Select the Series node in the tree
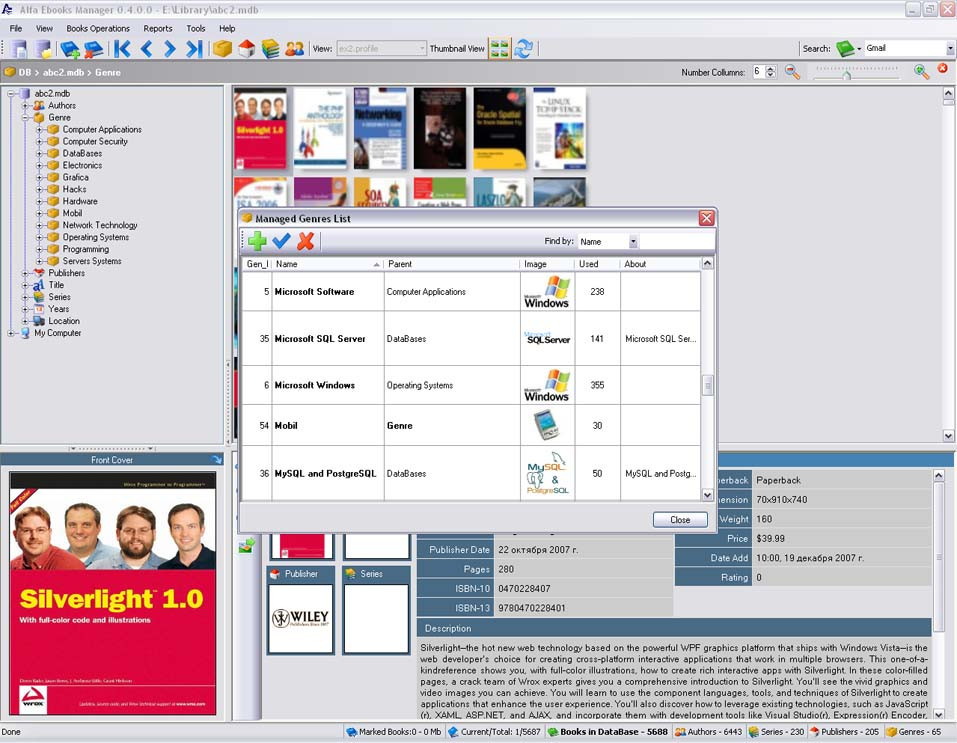The height and width of the screenshot is (743, 957). pos(59,297)
